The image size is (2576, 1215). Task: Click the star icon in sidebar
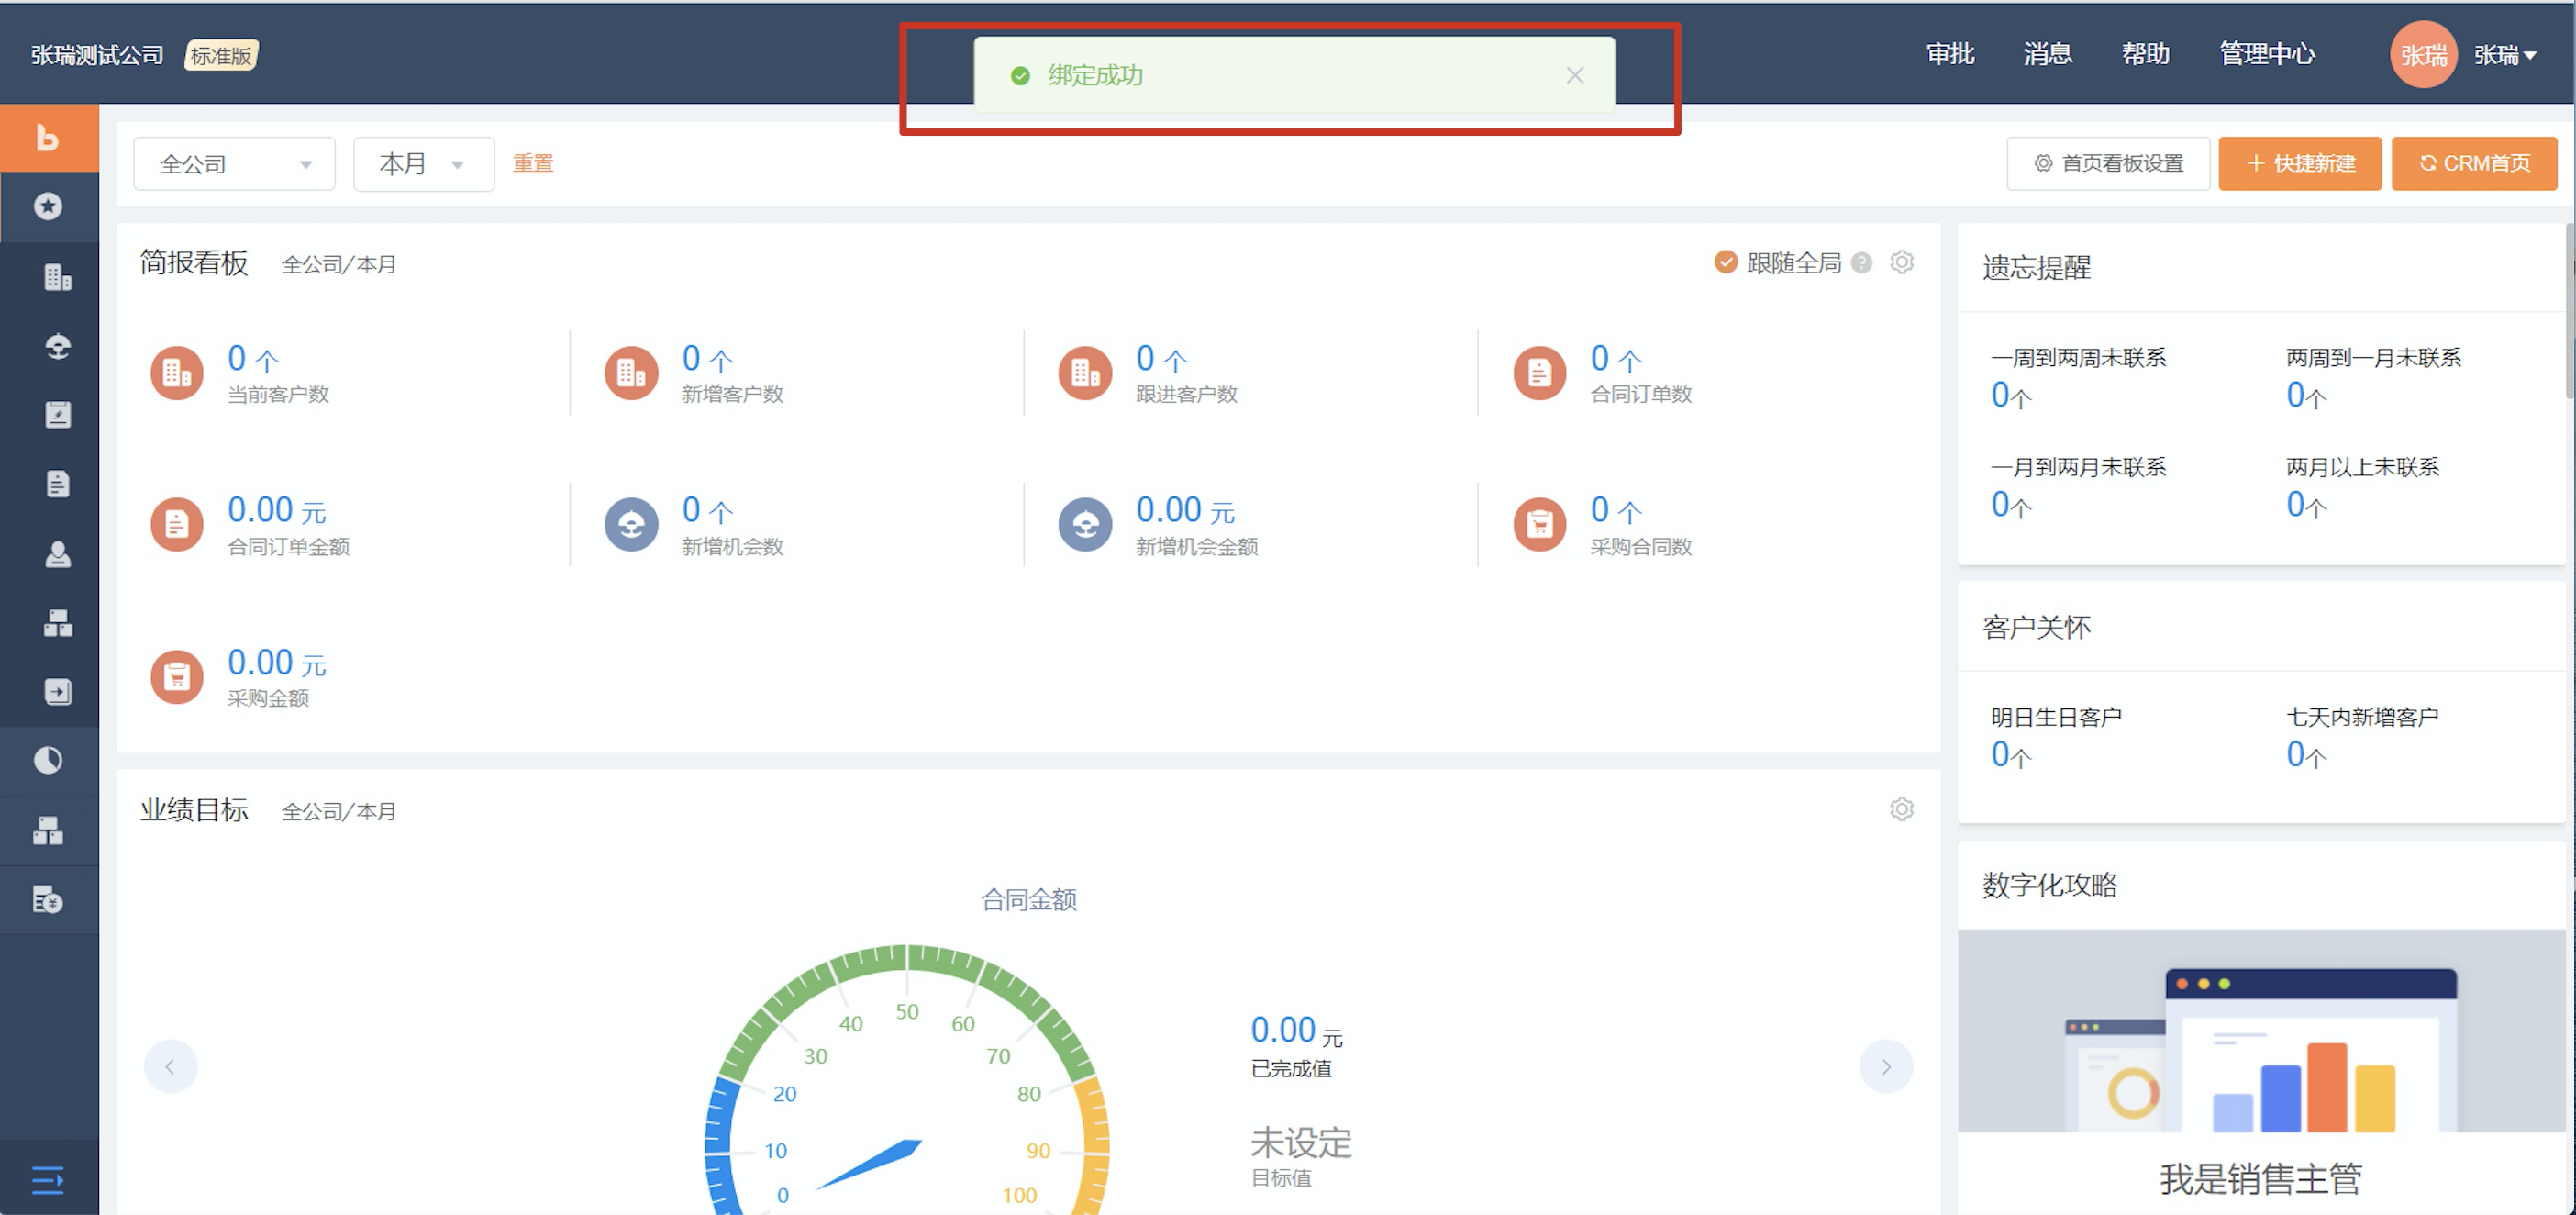pos(48,206)
